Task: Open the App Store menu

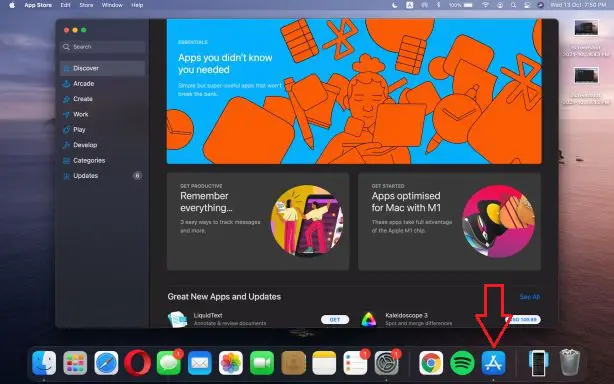Action: pos(38,5)
